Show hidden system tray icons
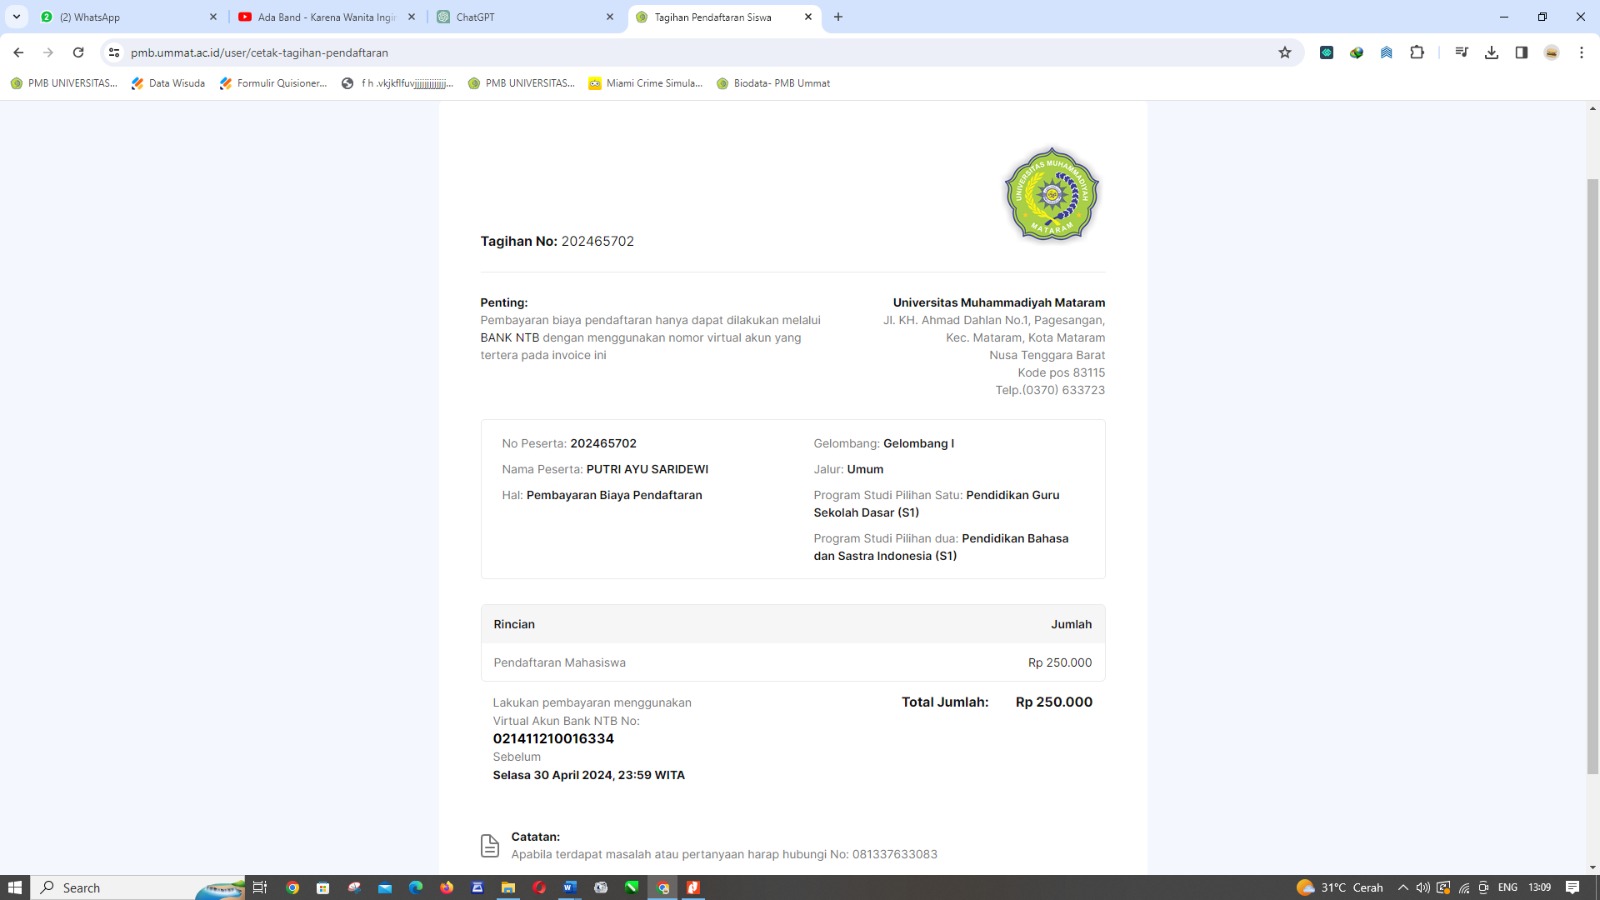 1402,888
